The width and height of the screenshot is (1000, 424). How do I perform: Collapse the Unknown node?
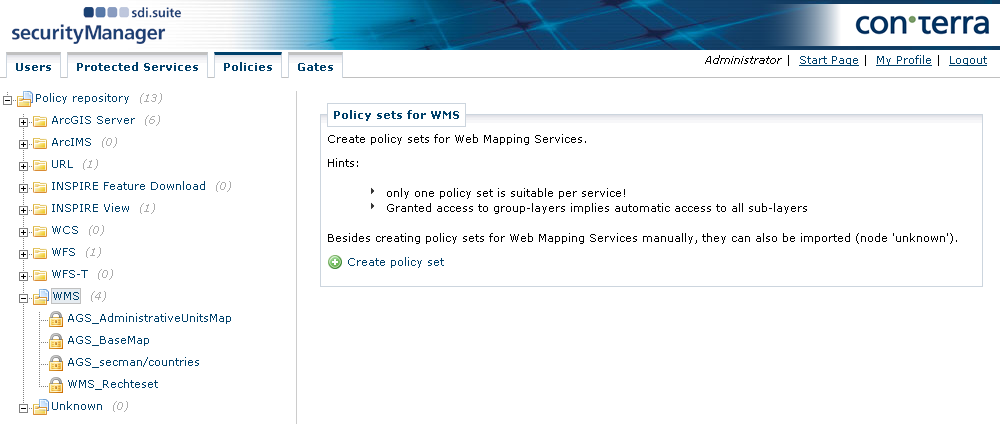click(x=24, y=408)
